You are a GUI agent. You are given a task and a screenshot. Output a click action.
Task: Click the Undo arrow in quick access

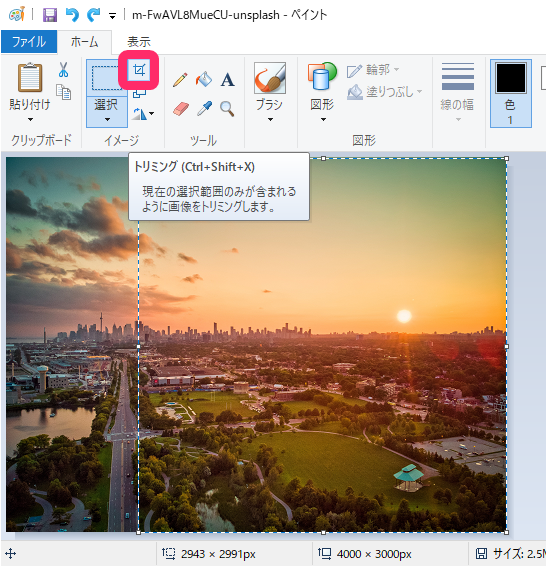(x=72, y=15)
